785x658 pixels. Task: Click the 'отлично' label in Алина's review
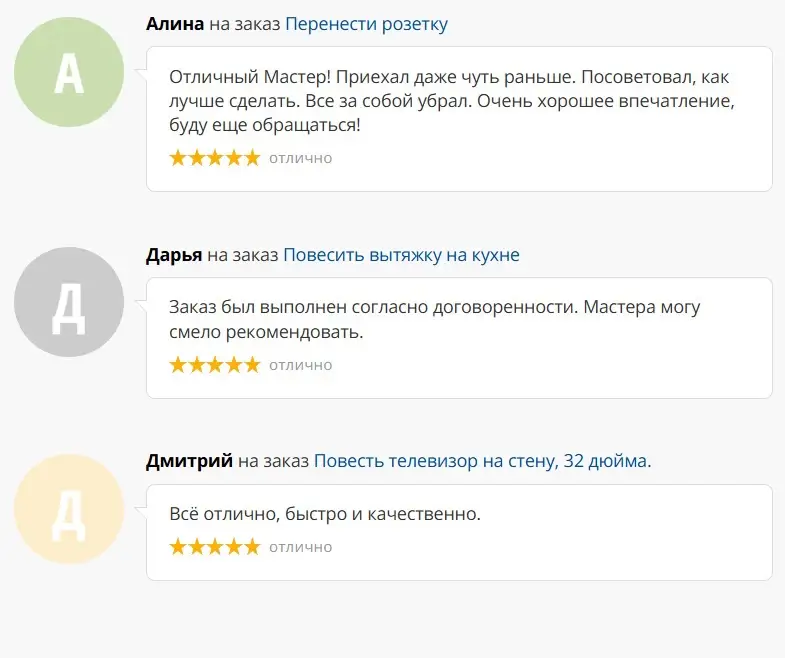pos(300,158)
